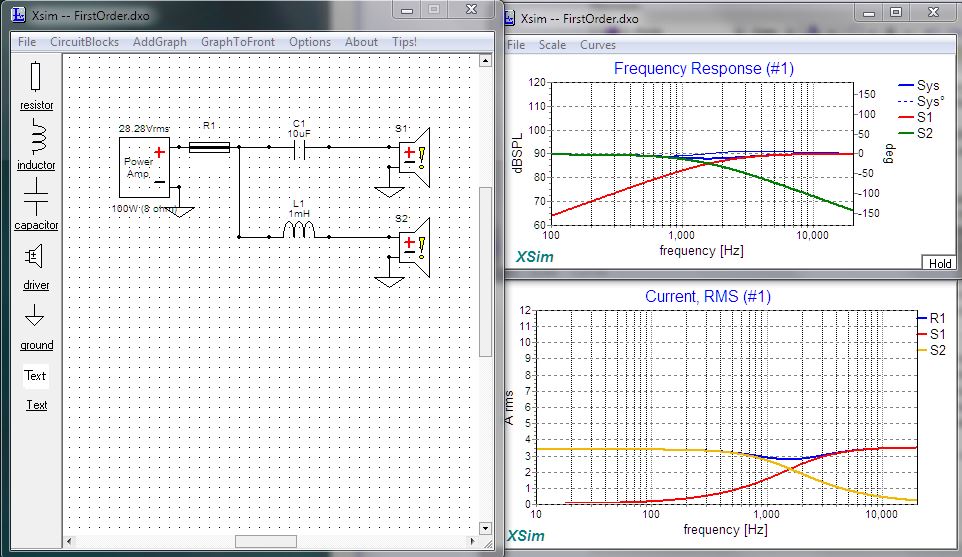Click the graph window title-bar app icon
This screenshot has height=557, width=962.
(x=510, y=18)
